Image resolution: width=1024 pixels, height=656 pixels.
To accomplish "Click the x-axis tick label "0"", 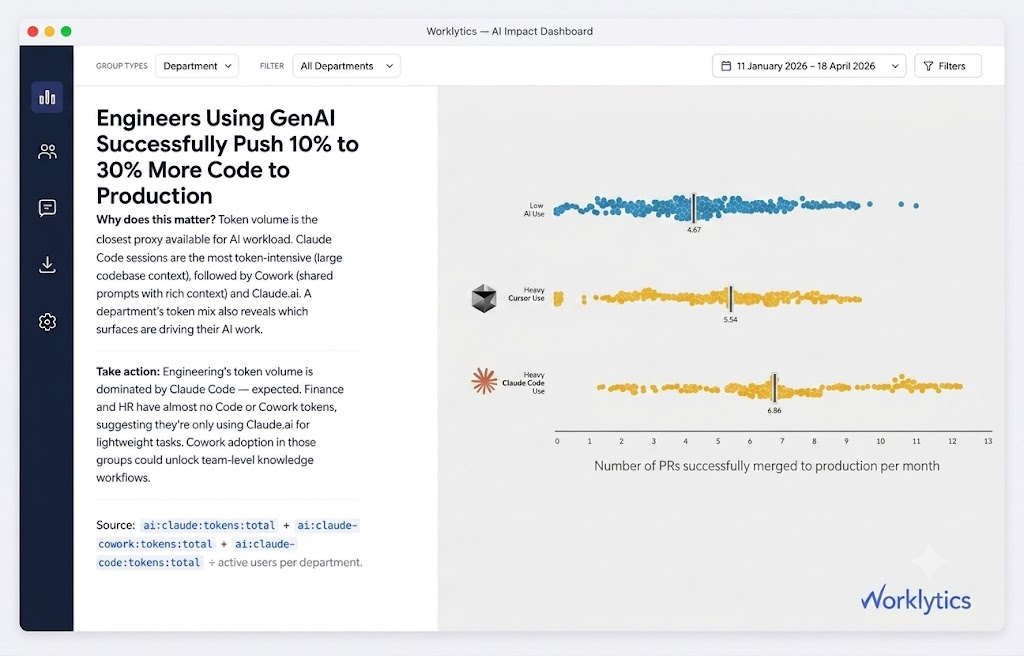I will click(557, 441).
